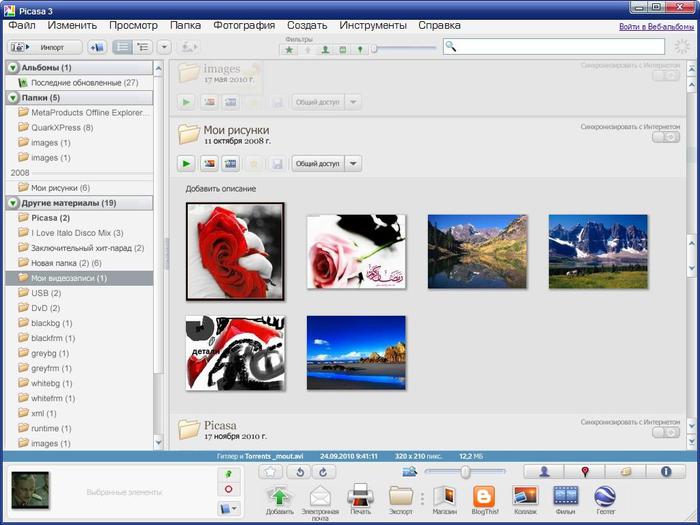Open the Изменить menu
Screen dimensions: 700x525
tap(72, 25)
